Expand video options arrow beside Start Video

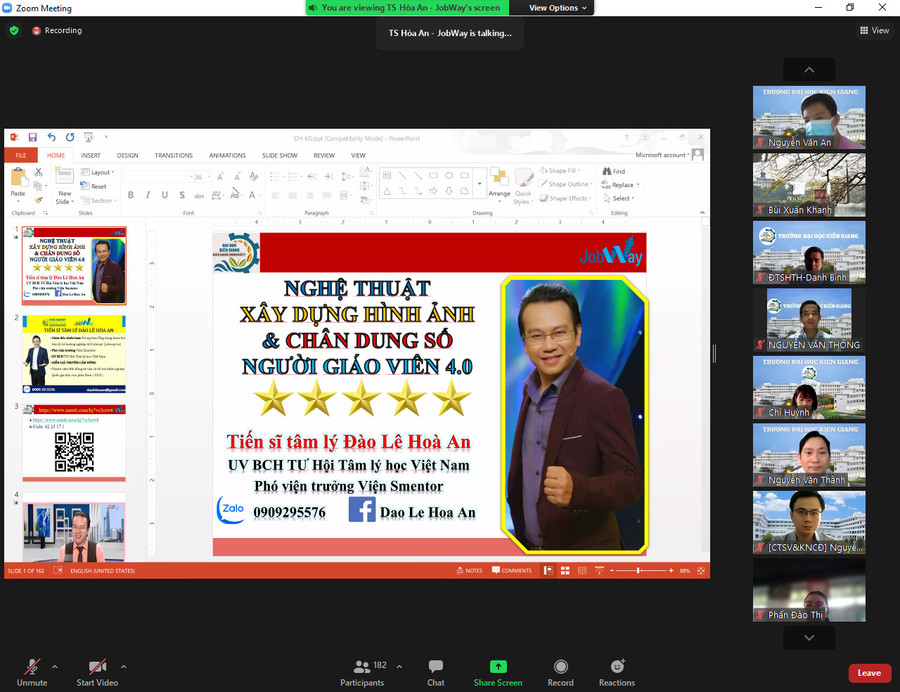click(x=123, y=667)
